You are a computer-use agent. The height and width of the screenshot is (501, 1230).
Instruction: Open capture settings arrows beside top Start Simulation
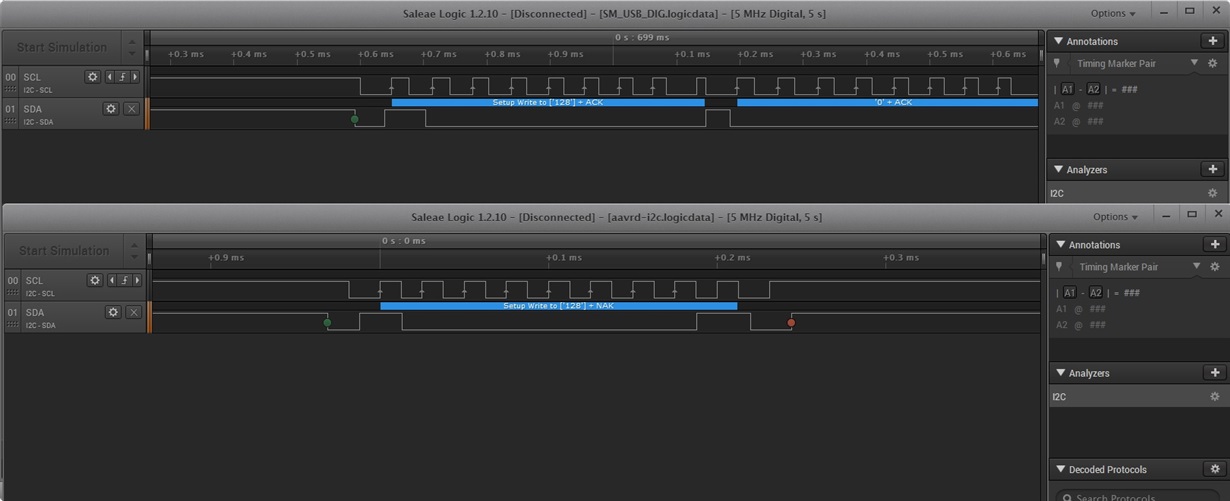(x=132, y=47)
